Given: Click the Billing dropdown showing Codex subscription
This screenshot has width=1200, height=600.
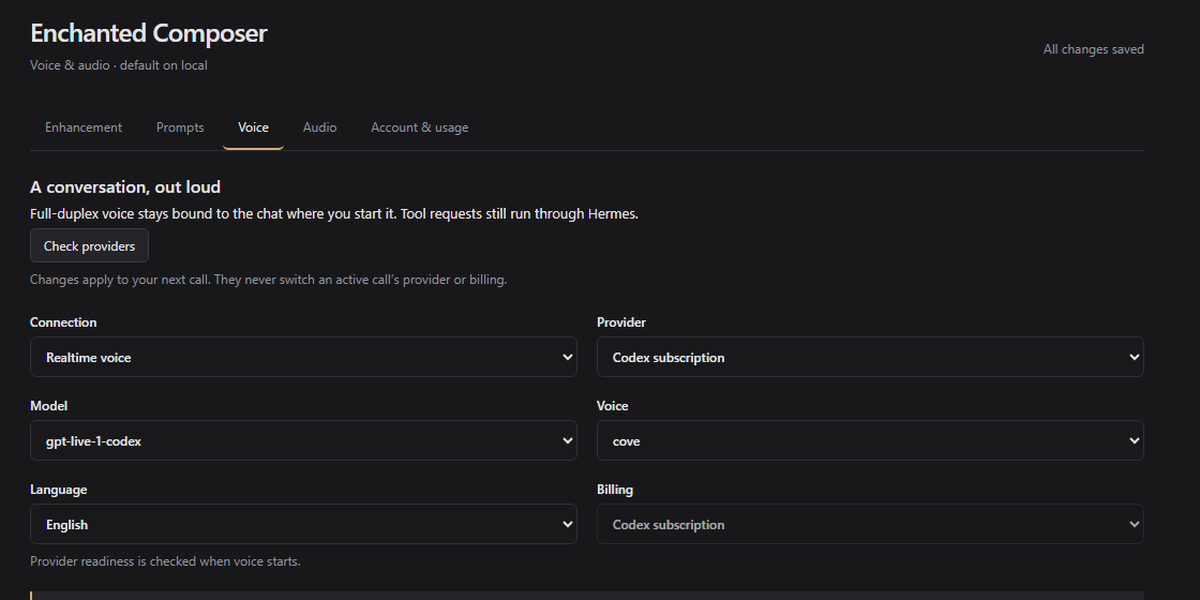Looking at the screenshot, I should (870, 524).
